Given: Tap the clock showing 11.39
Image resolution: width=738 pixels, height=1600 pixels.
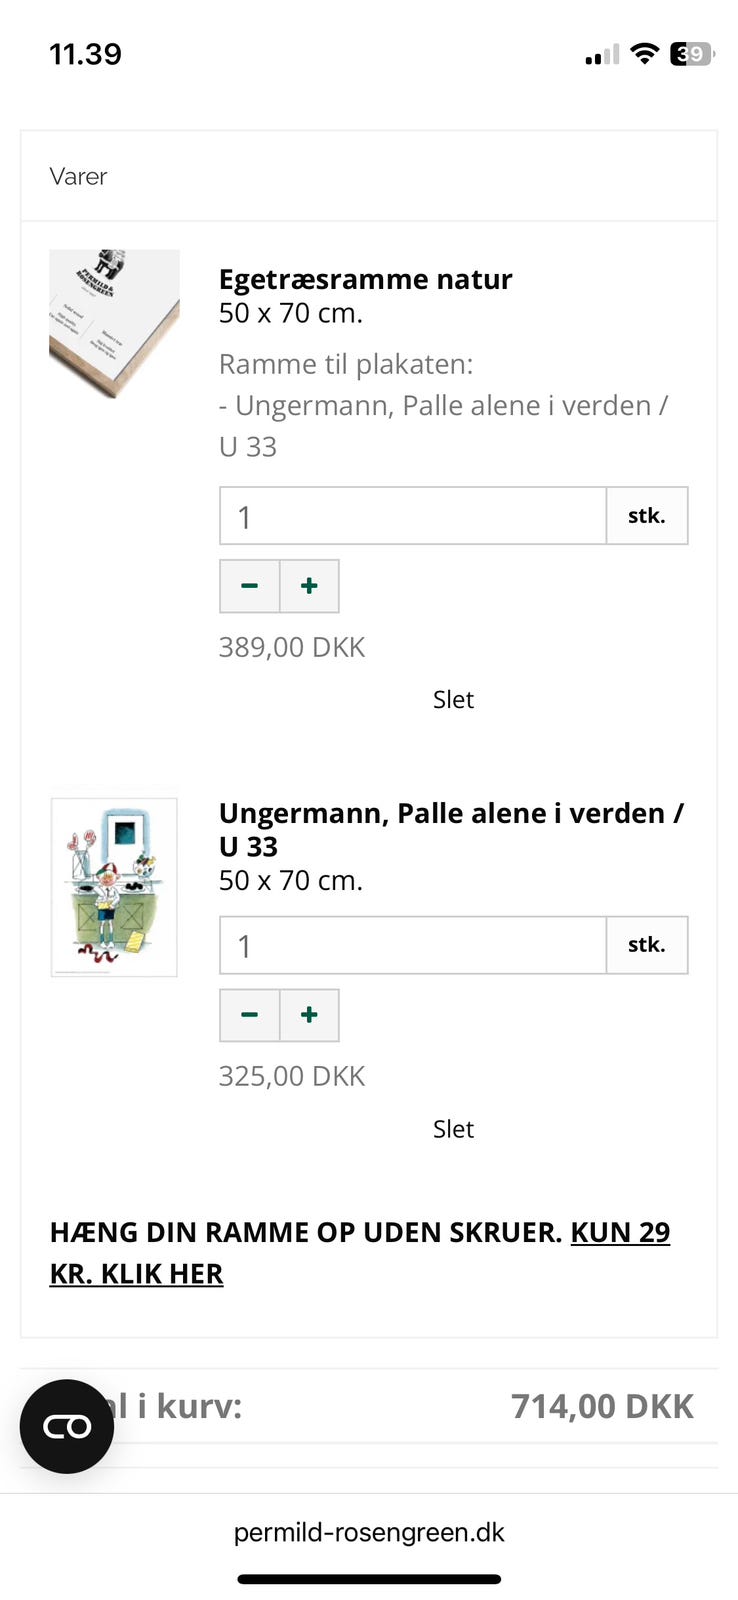Looking at the screenshot, I should click(x=86, y=55).
